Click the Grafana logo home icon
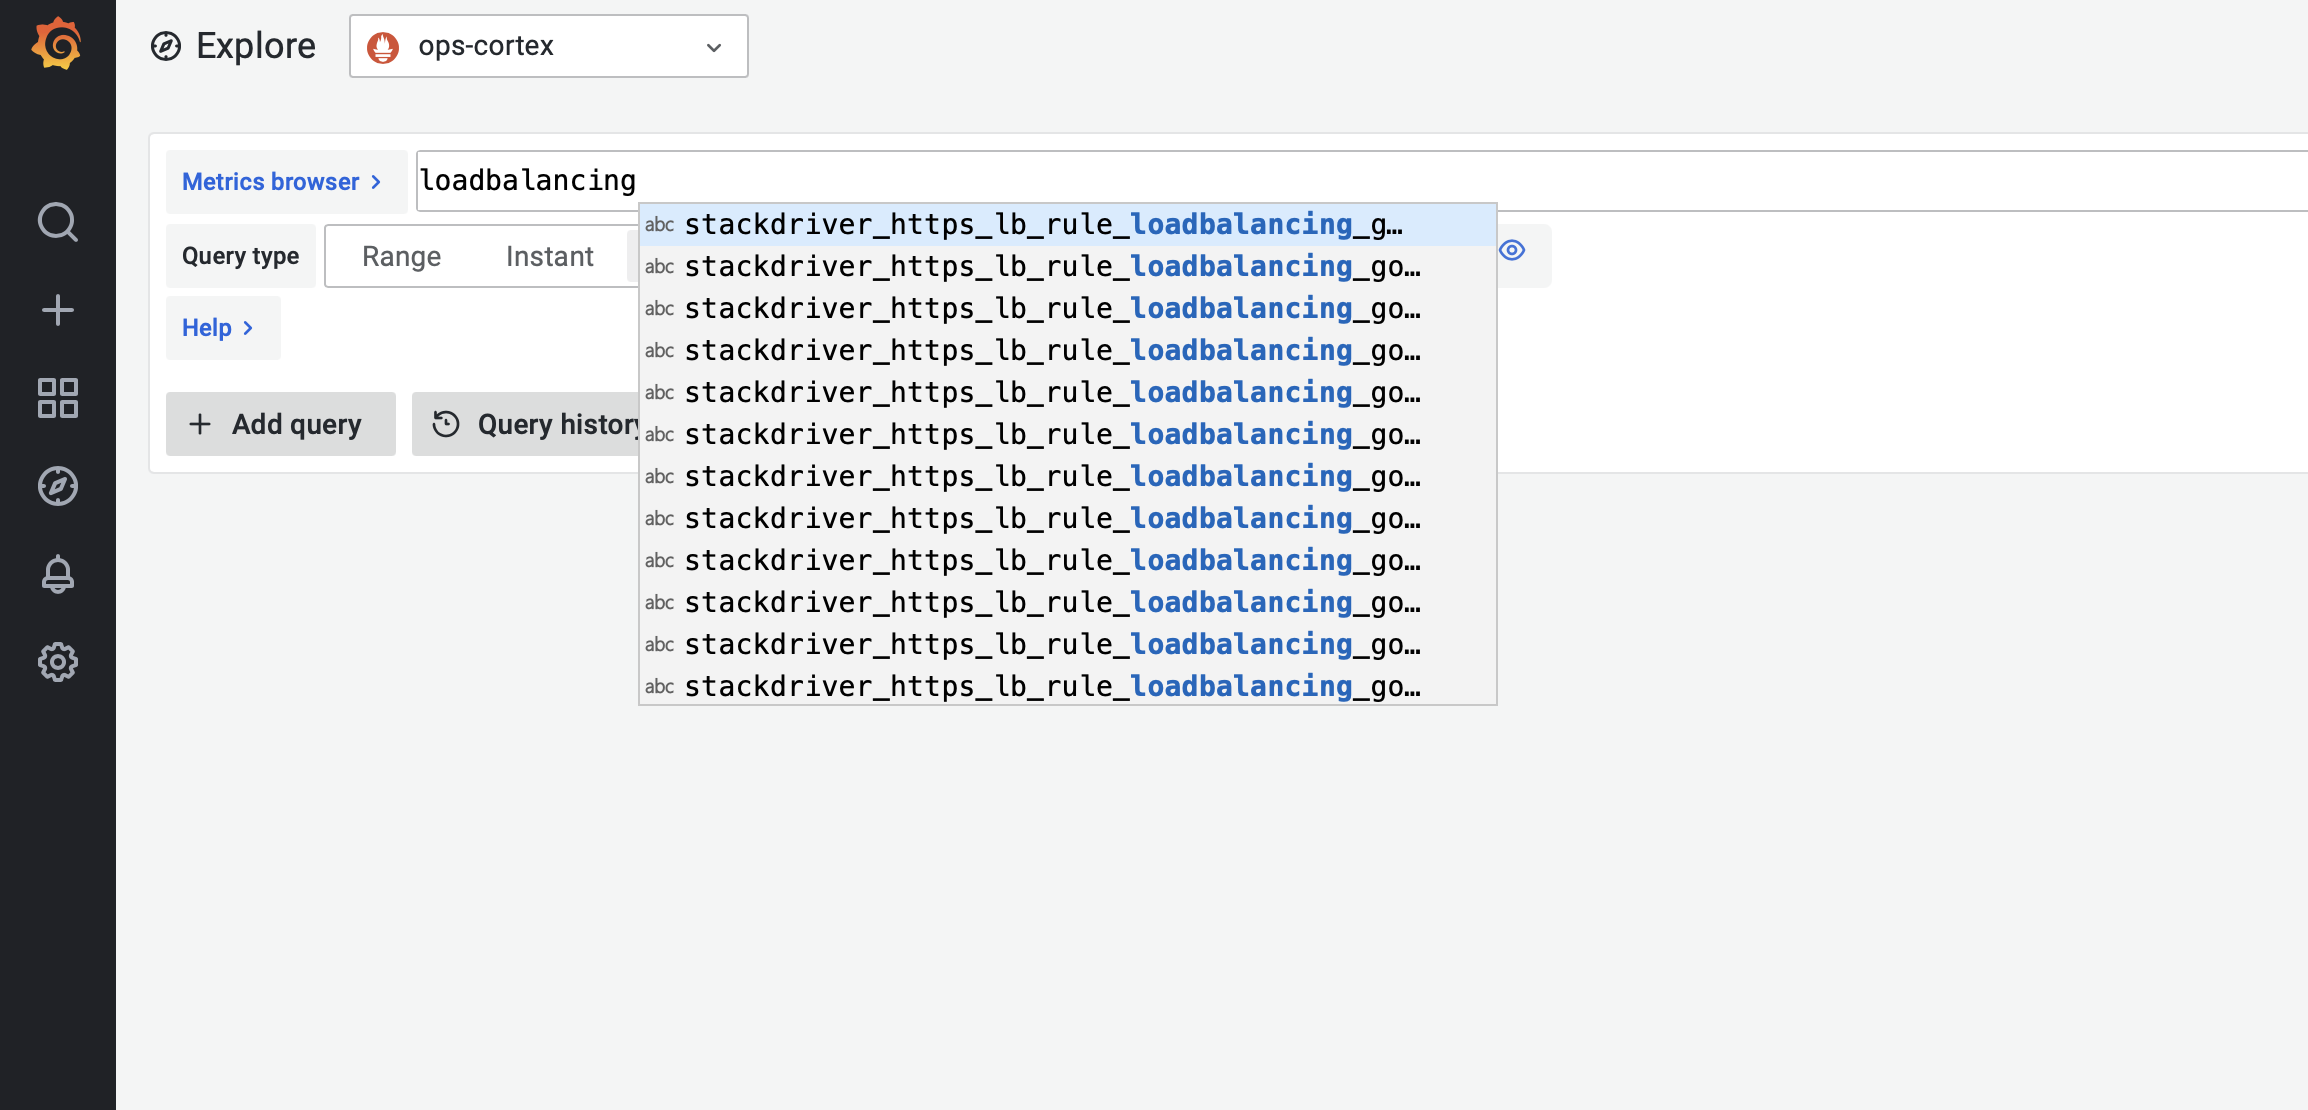Screen dimensions: 2308x1110 (57, 45)
